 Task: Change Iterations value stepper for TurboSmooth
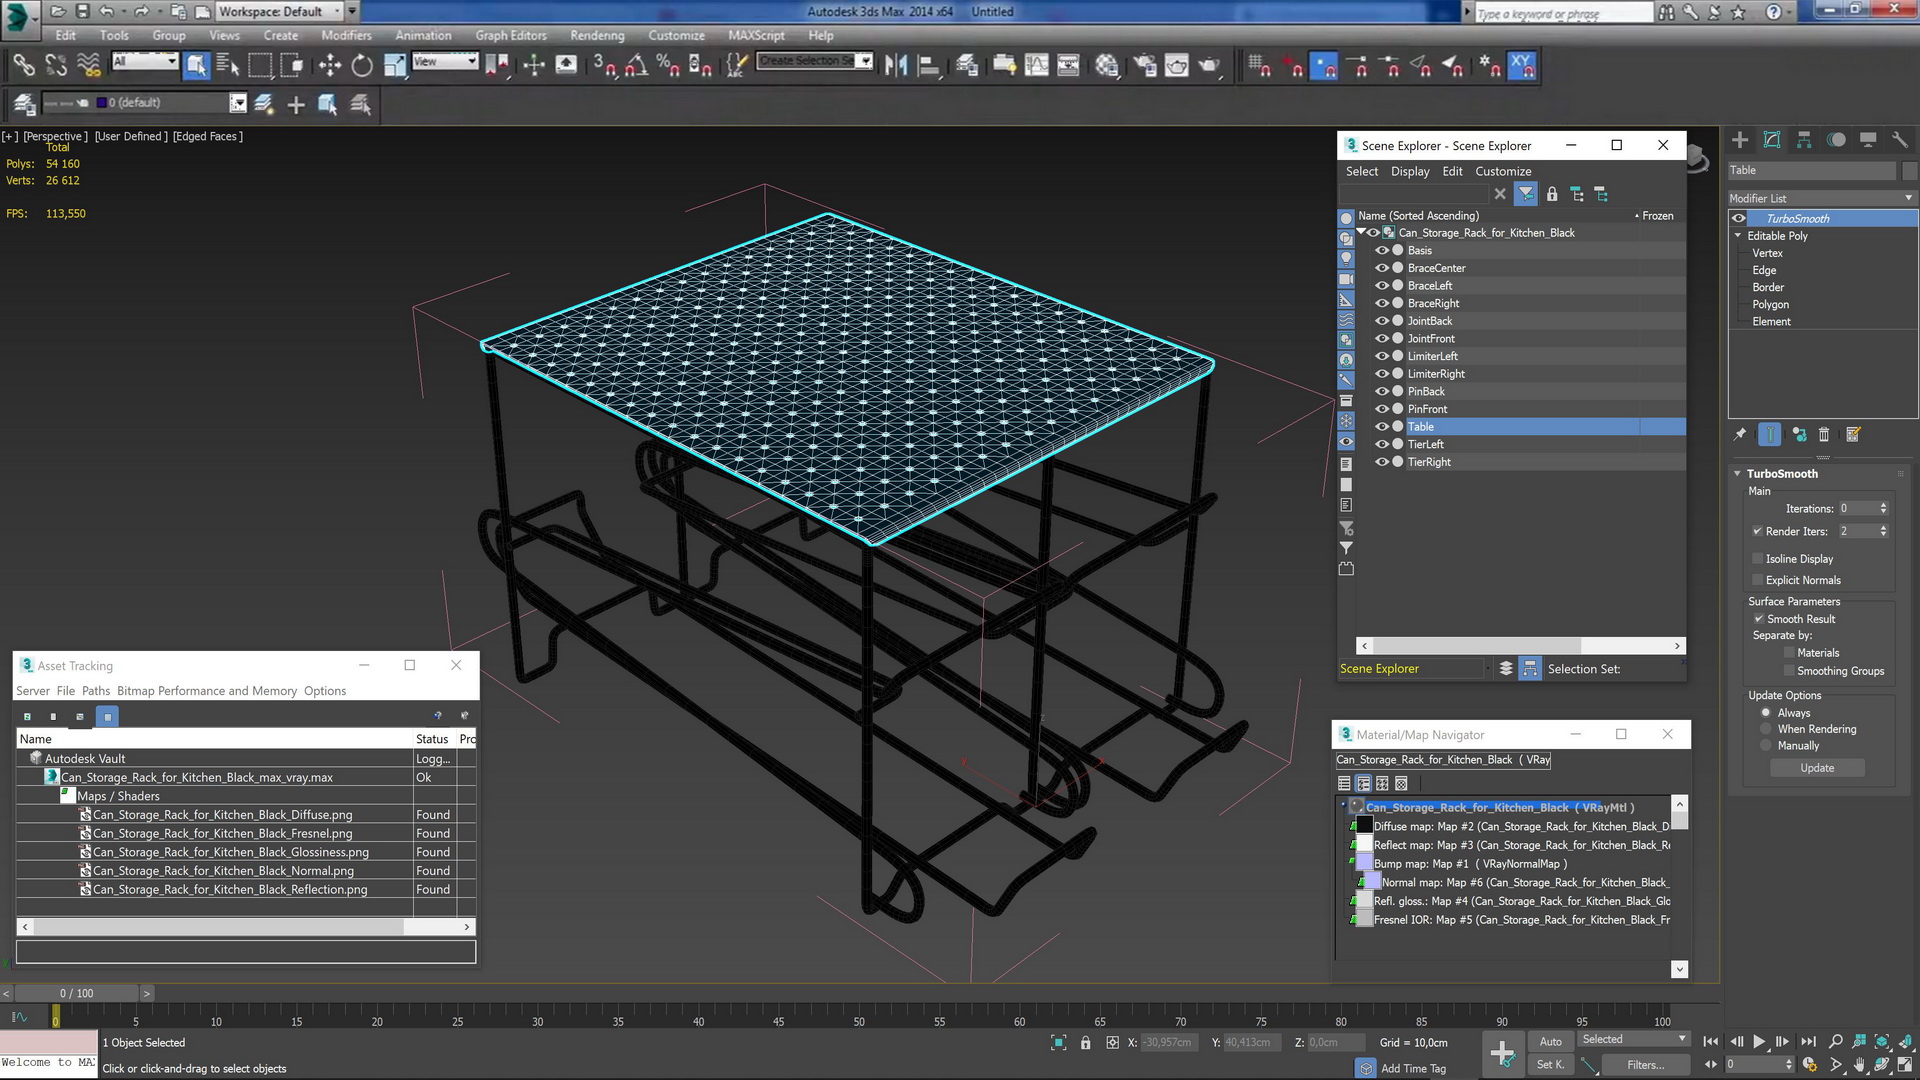1886,508
